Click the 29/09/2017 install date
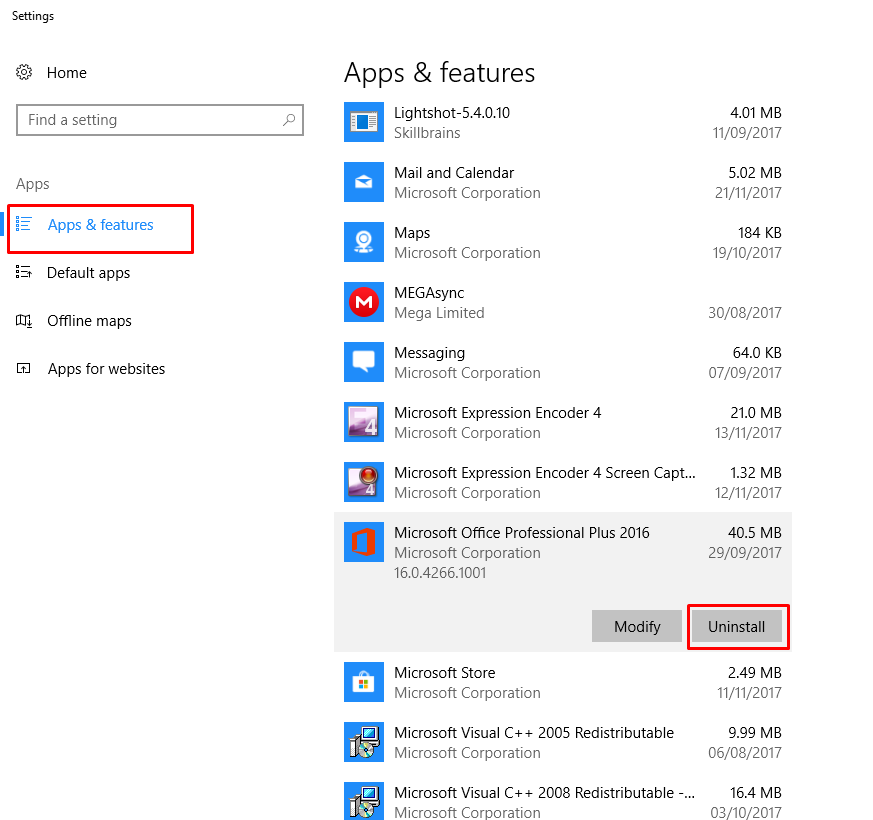The width and height of the screenshot is (873, 820). pos(744,553)
